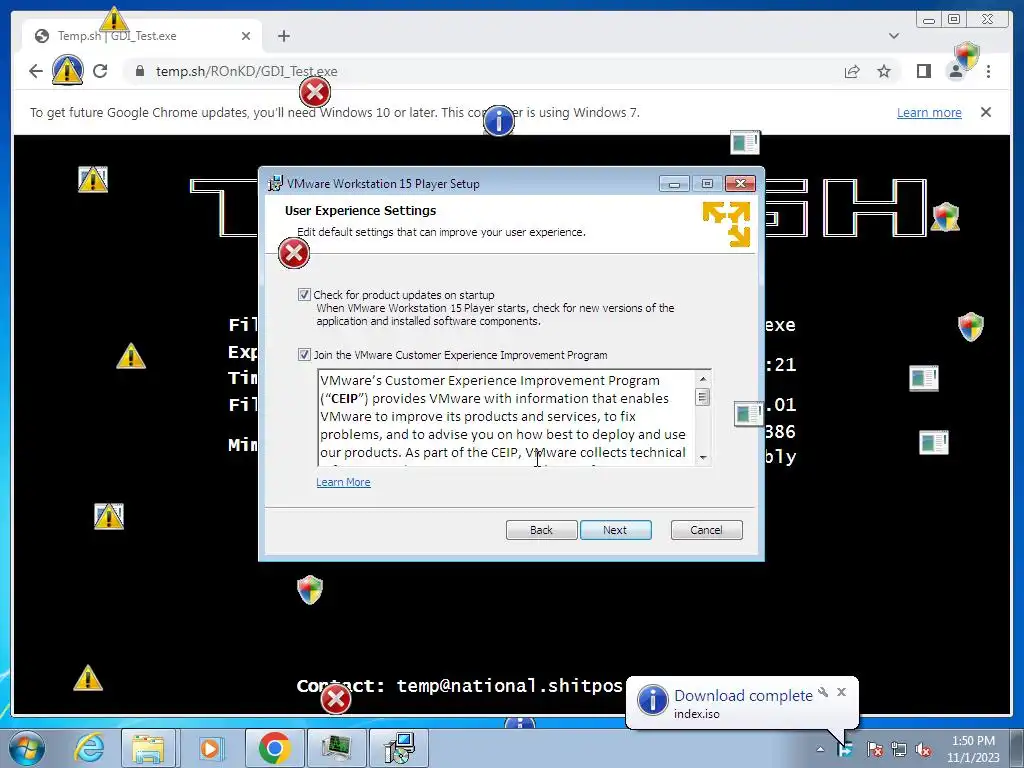Close the Windows 7 update infobar
1024x768 pixels.
click(986, 112)
